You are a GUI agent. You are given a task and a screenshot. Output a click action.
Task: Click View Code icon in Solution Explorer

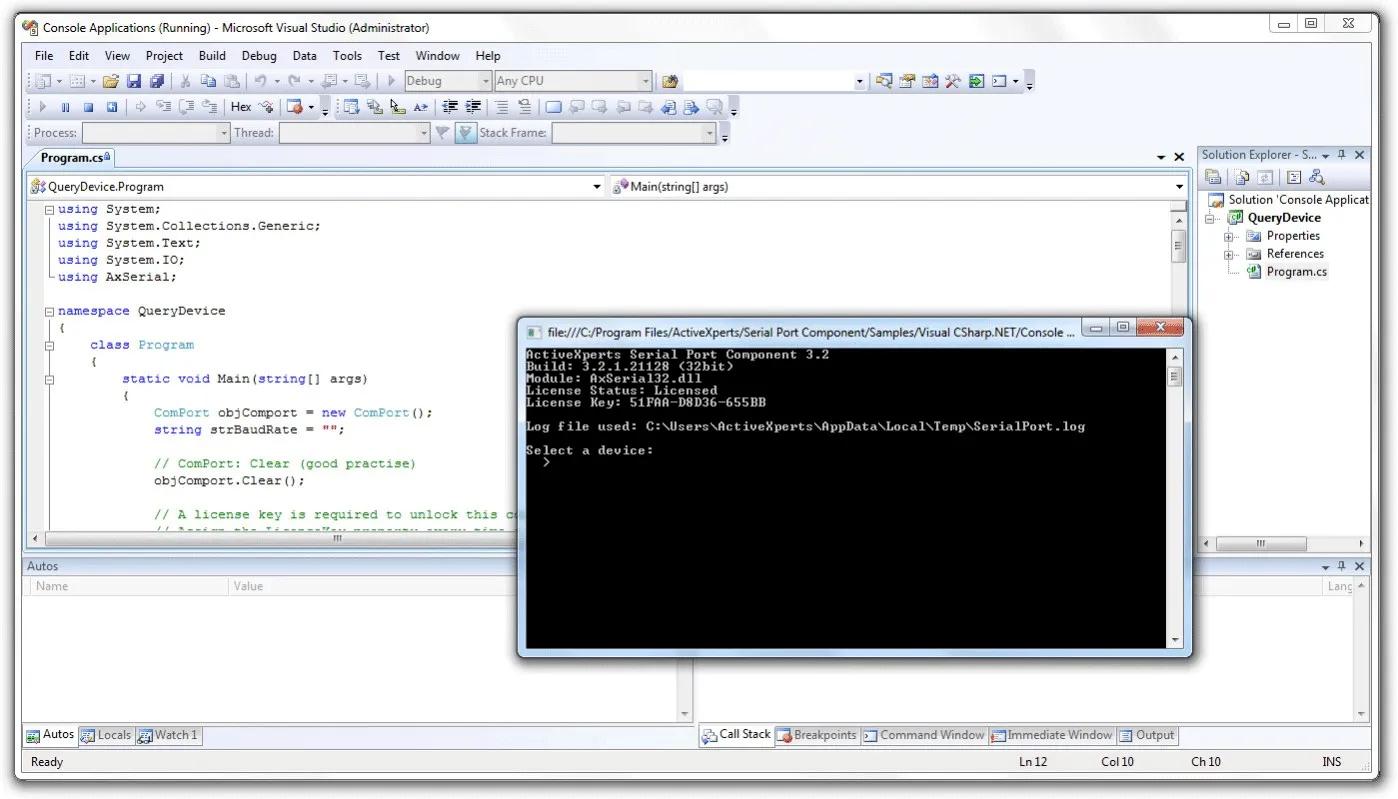tap(1293, 177)
